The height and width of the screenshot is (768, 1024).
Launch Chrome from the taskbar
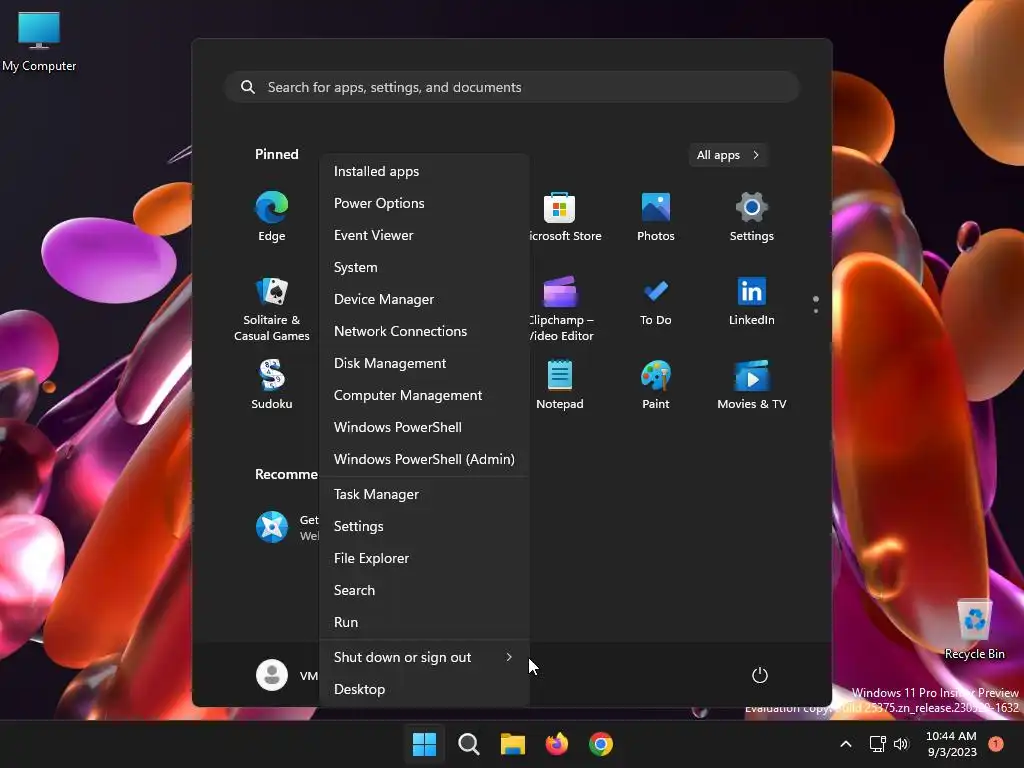pos(601,744)
